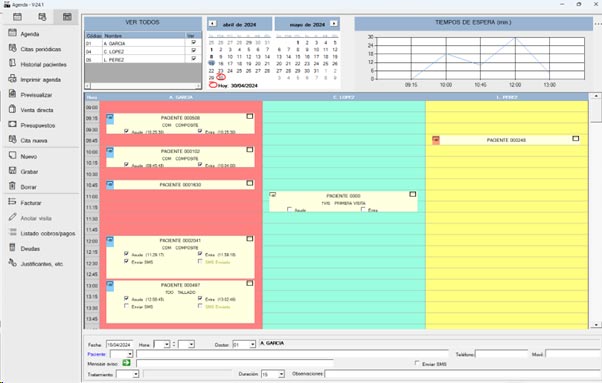Click the Cita nueva icon
This screenshot has width=602, height=383.
(13, 140)
